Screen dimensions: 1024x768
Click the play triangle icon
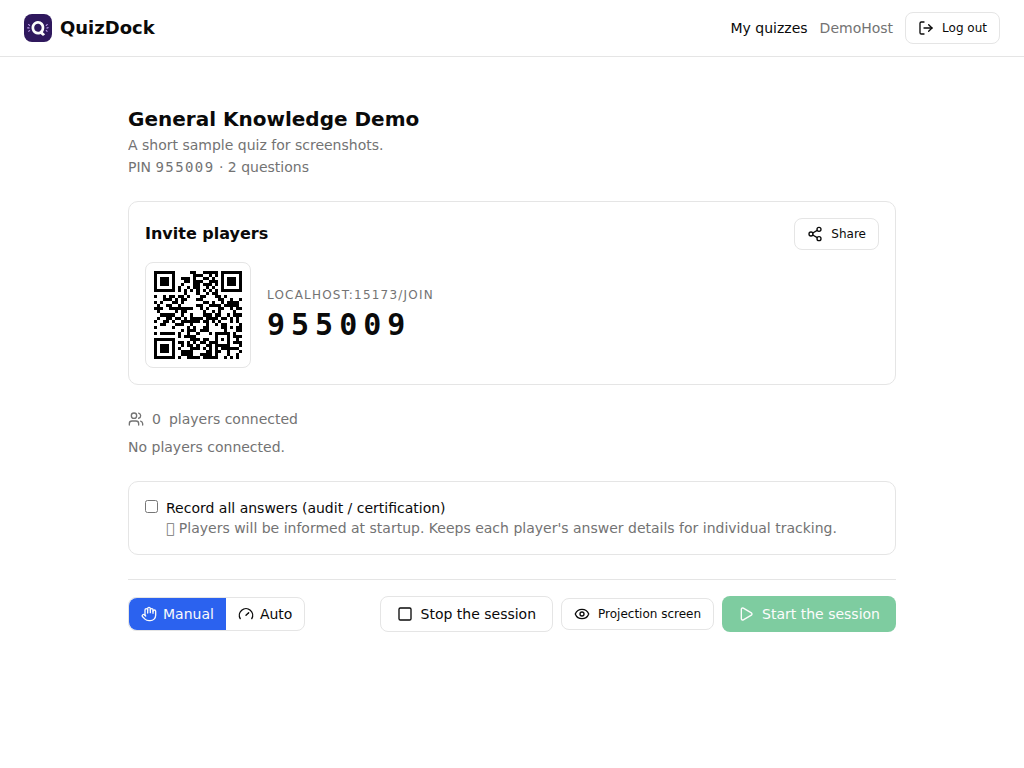(x=746, y=614)
